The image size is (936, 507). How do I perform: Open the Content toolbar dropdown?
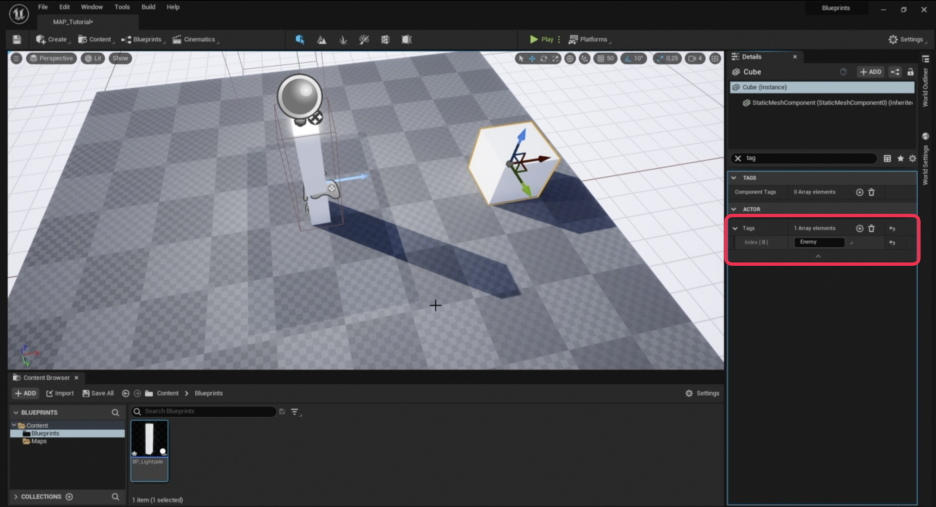tap(96, 39)
